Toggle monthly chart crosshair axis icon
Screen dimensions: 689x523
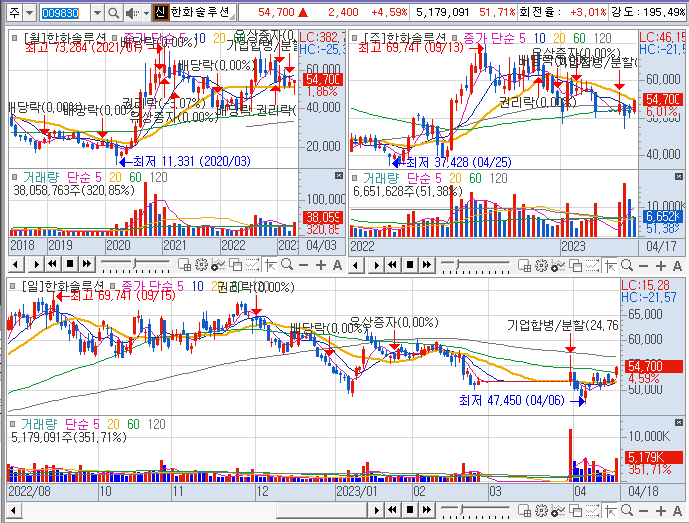pyautogui.click(x=271, y=265)
